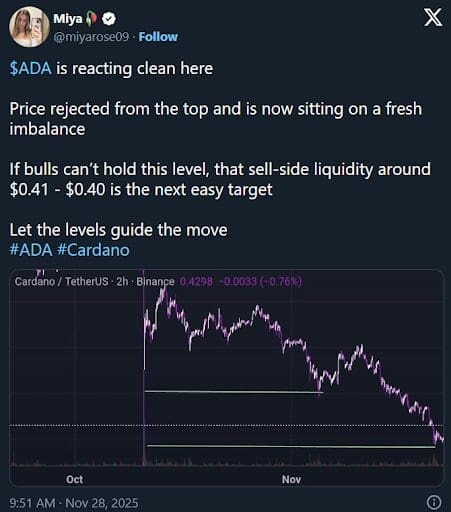451x512 pixels.
Task: Click the info icon beside timestamp
Action: [434, 502]
